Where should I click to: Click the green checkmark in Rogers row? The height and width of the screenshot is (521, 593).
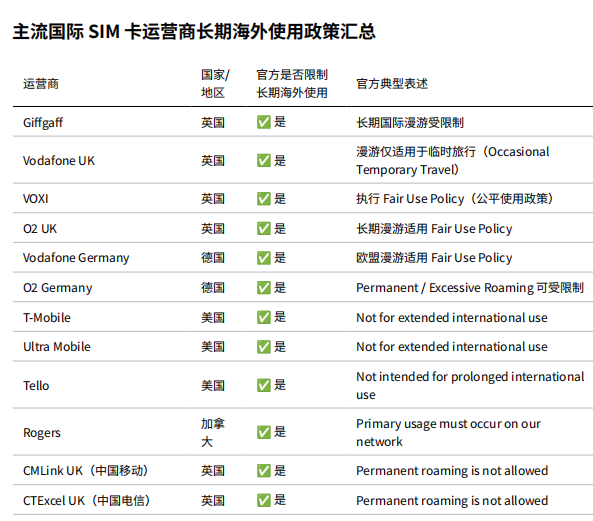point(264,432)
